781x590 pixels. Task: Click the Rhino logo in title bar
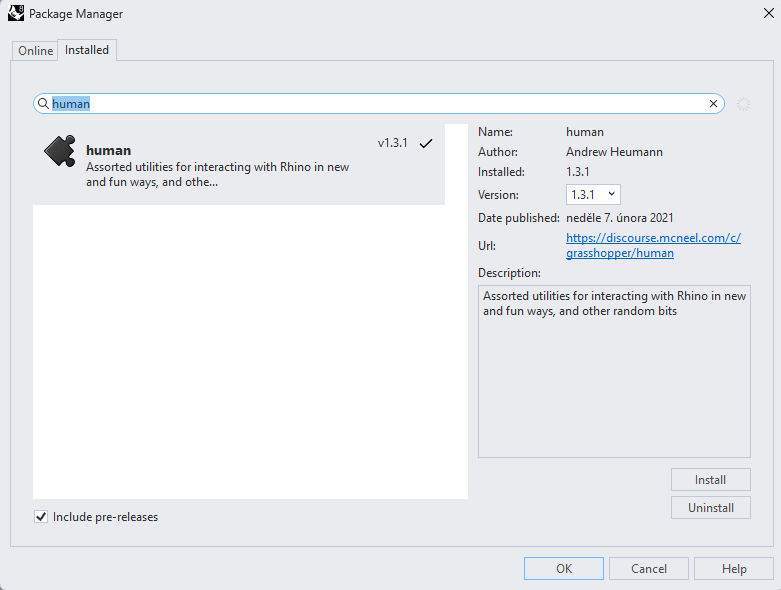pyautogui.click(x=16, y=14)
